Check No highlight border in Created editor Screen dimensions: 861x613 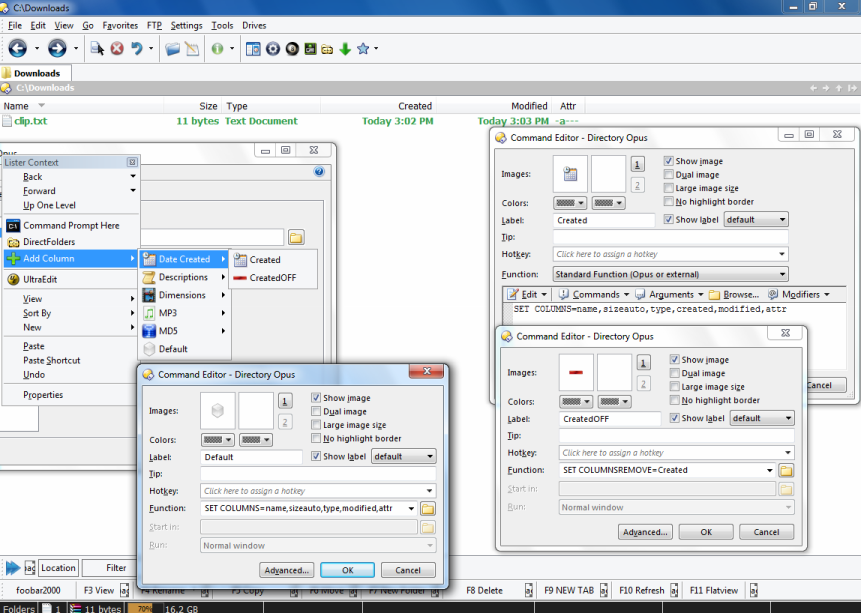click(x=669, y=201)
